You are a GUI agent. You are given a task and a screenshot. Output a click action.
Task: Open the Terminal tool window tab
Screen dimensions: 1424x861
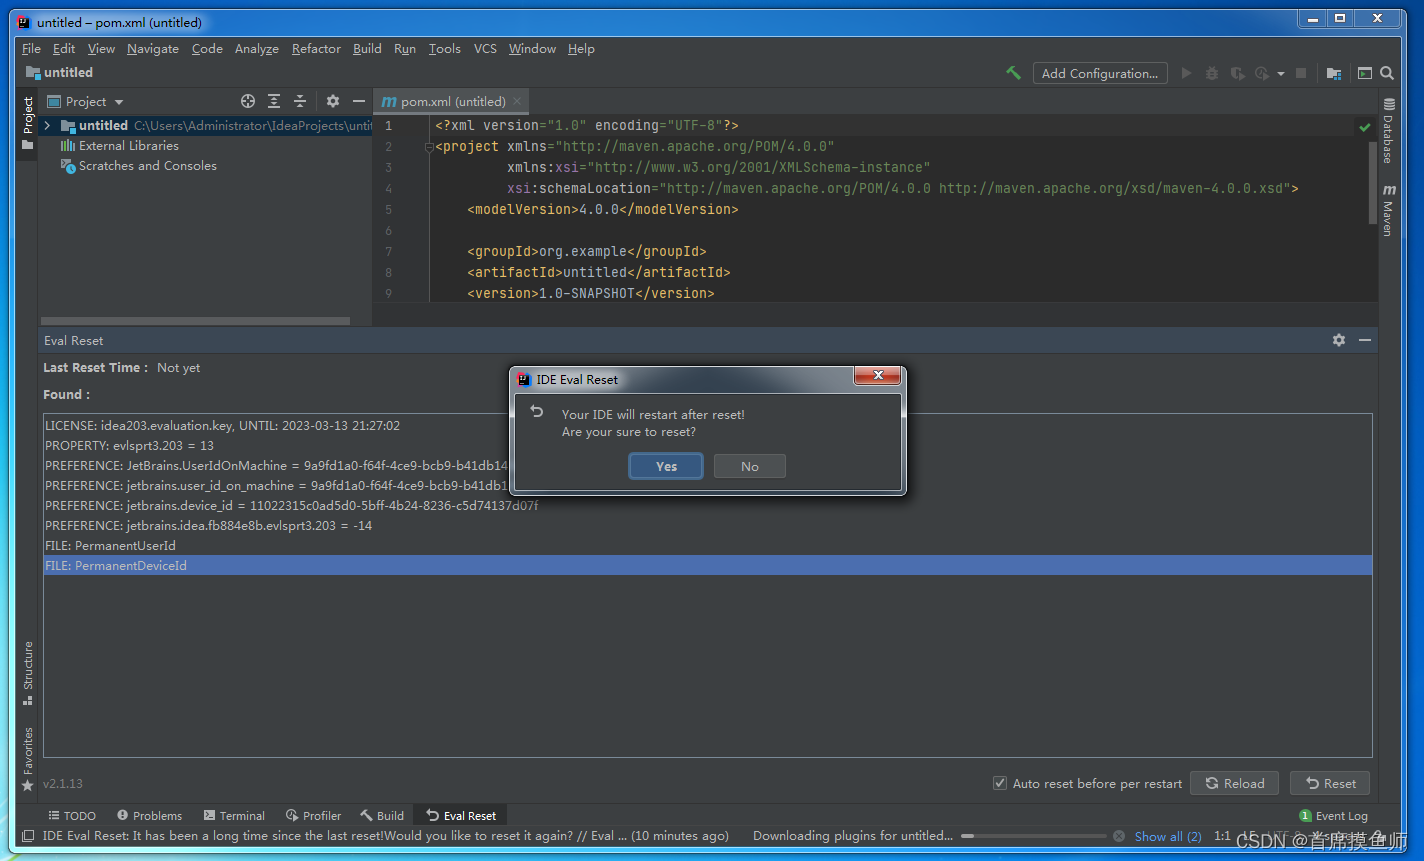click(234, 815)
